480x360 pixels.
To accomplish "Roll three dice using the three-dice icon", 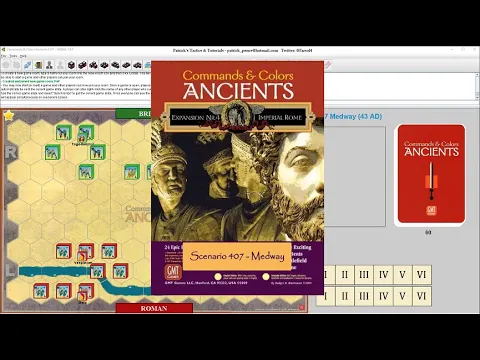I will (93, 65).
